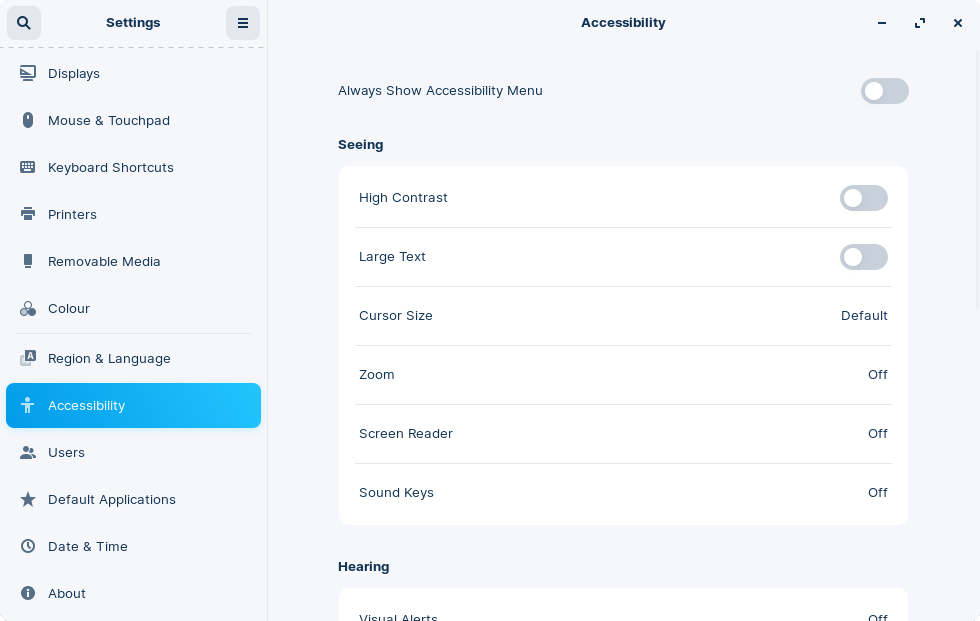Click the Displays sidebar icon

pos(29,73)
